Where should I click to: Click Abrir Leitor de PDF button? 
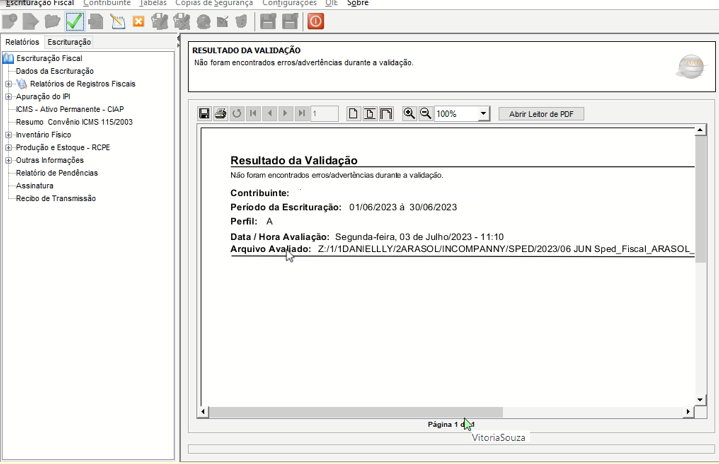(541, 114)
